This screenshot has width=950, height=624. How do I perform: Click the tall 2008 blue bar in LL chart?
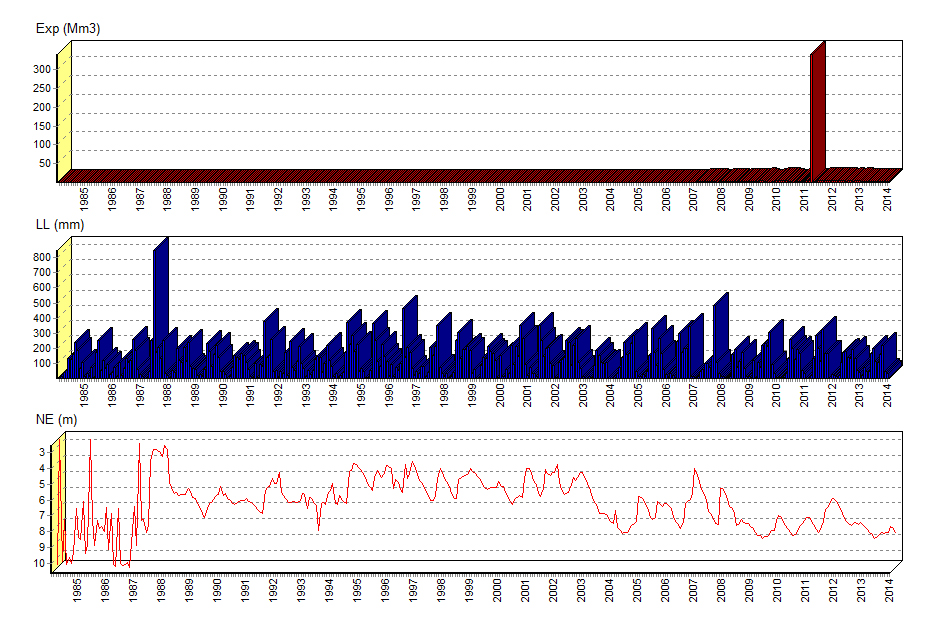[x=720, y=335]
